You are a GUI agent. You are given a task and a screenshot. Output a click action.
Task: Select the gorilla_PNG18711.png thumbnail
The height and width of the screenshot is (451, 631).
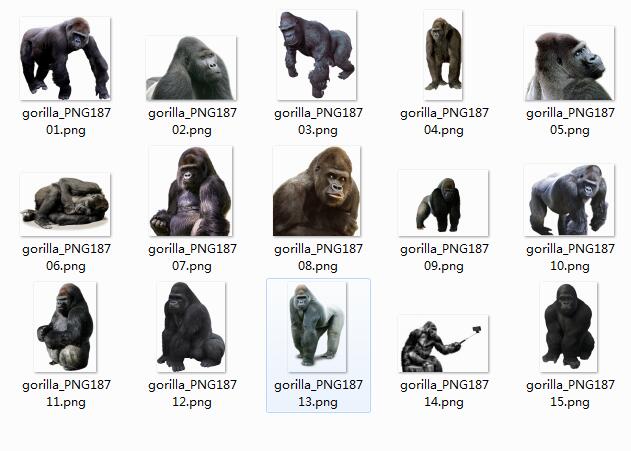tap(65, 327)
